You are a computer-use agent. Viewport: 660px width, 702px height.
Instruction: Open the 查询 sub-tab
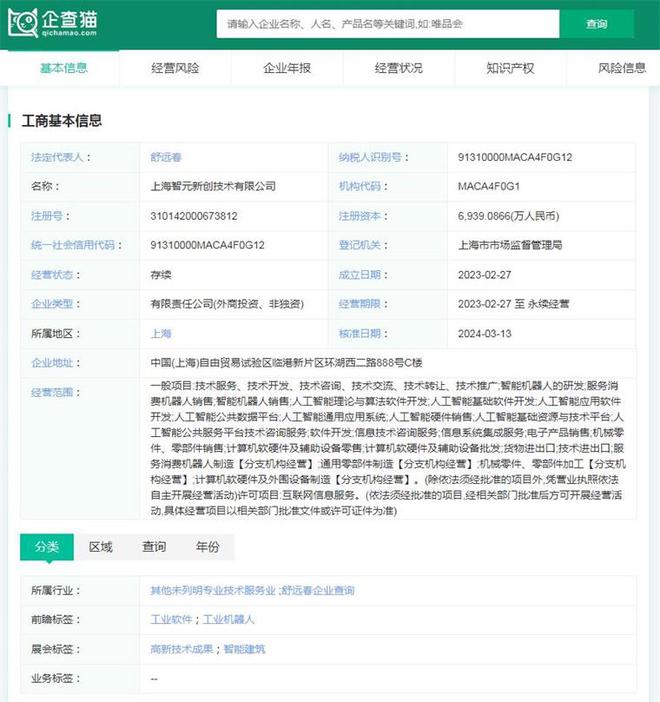pos(154,547)
